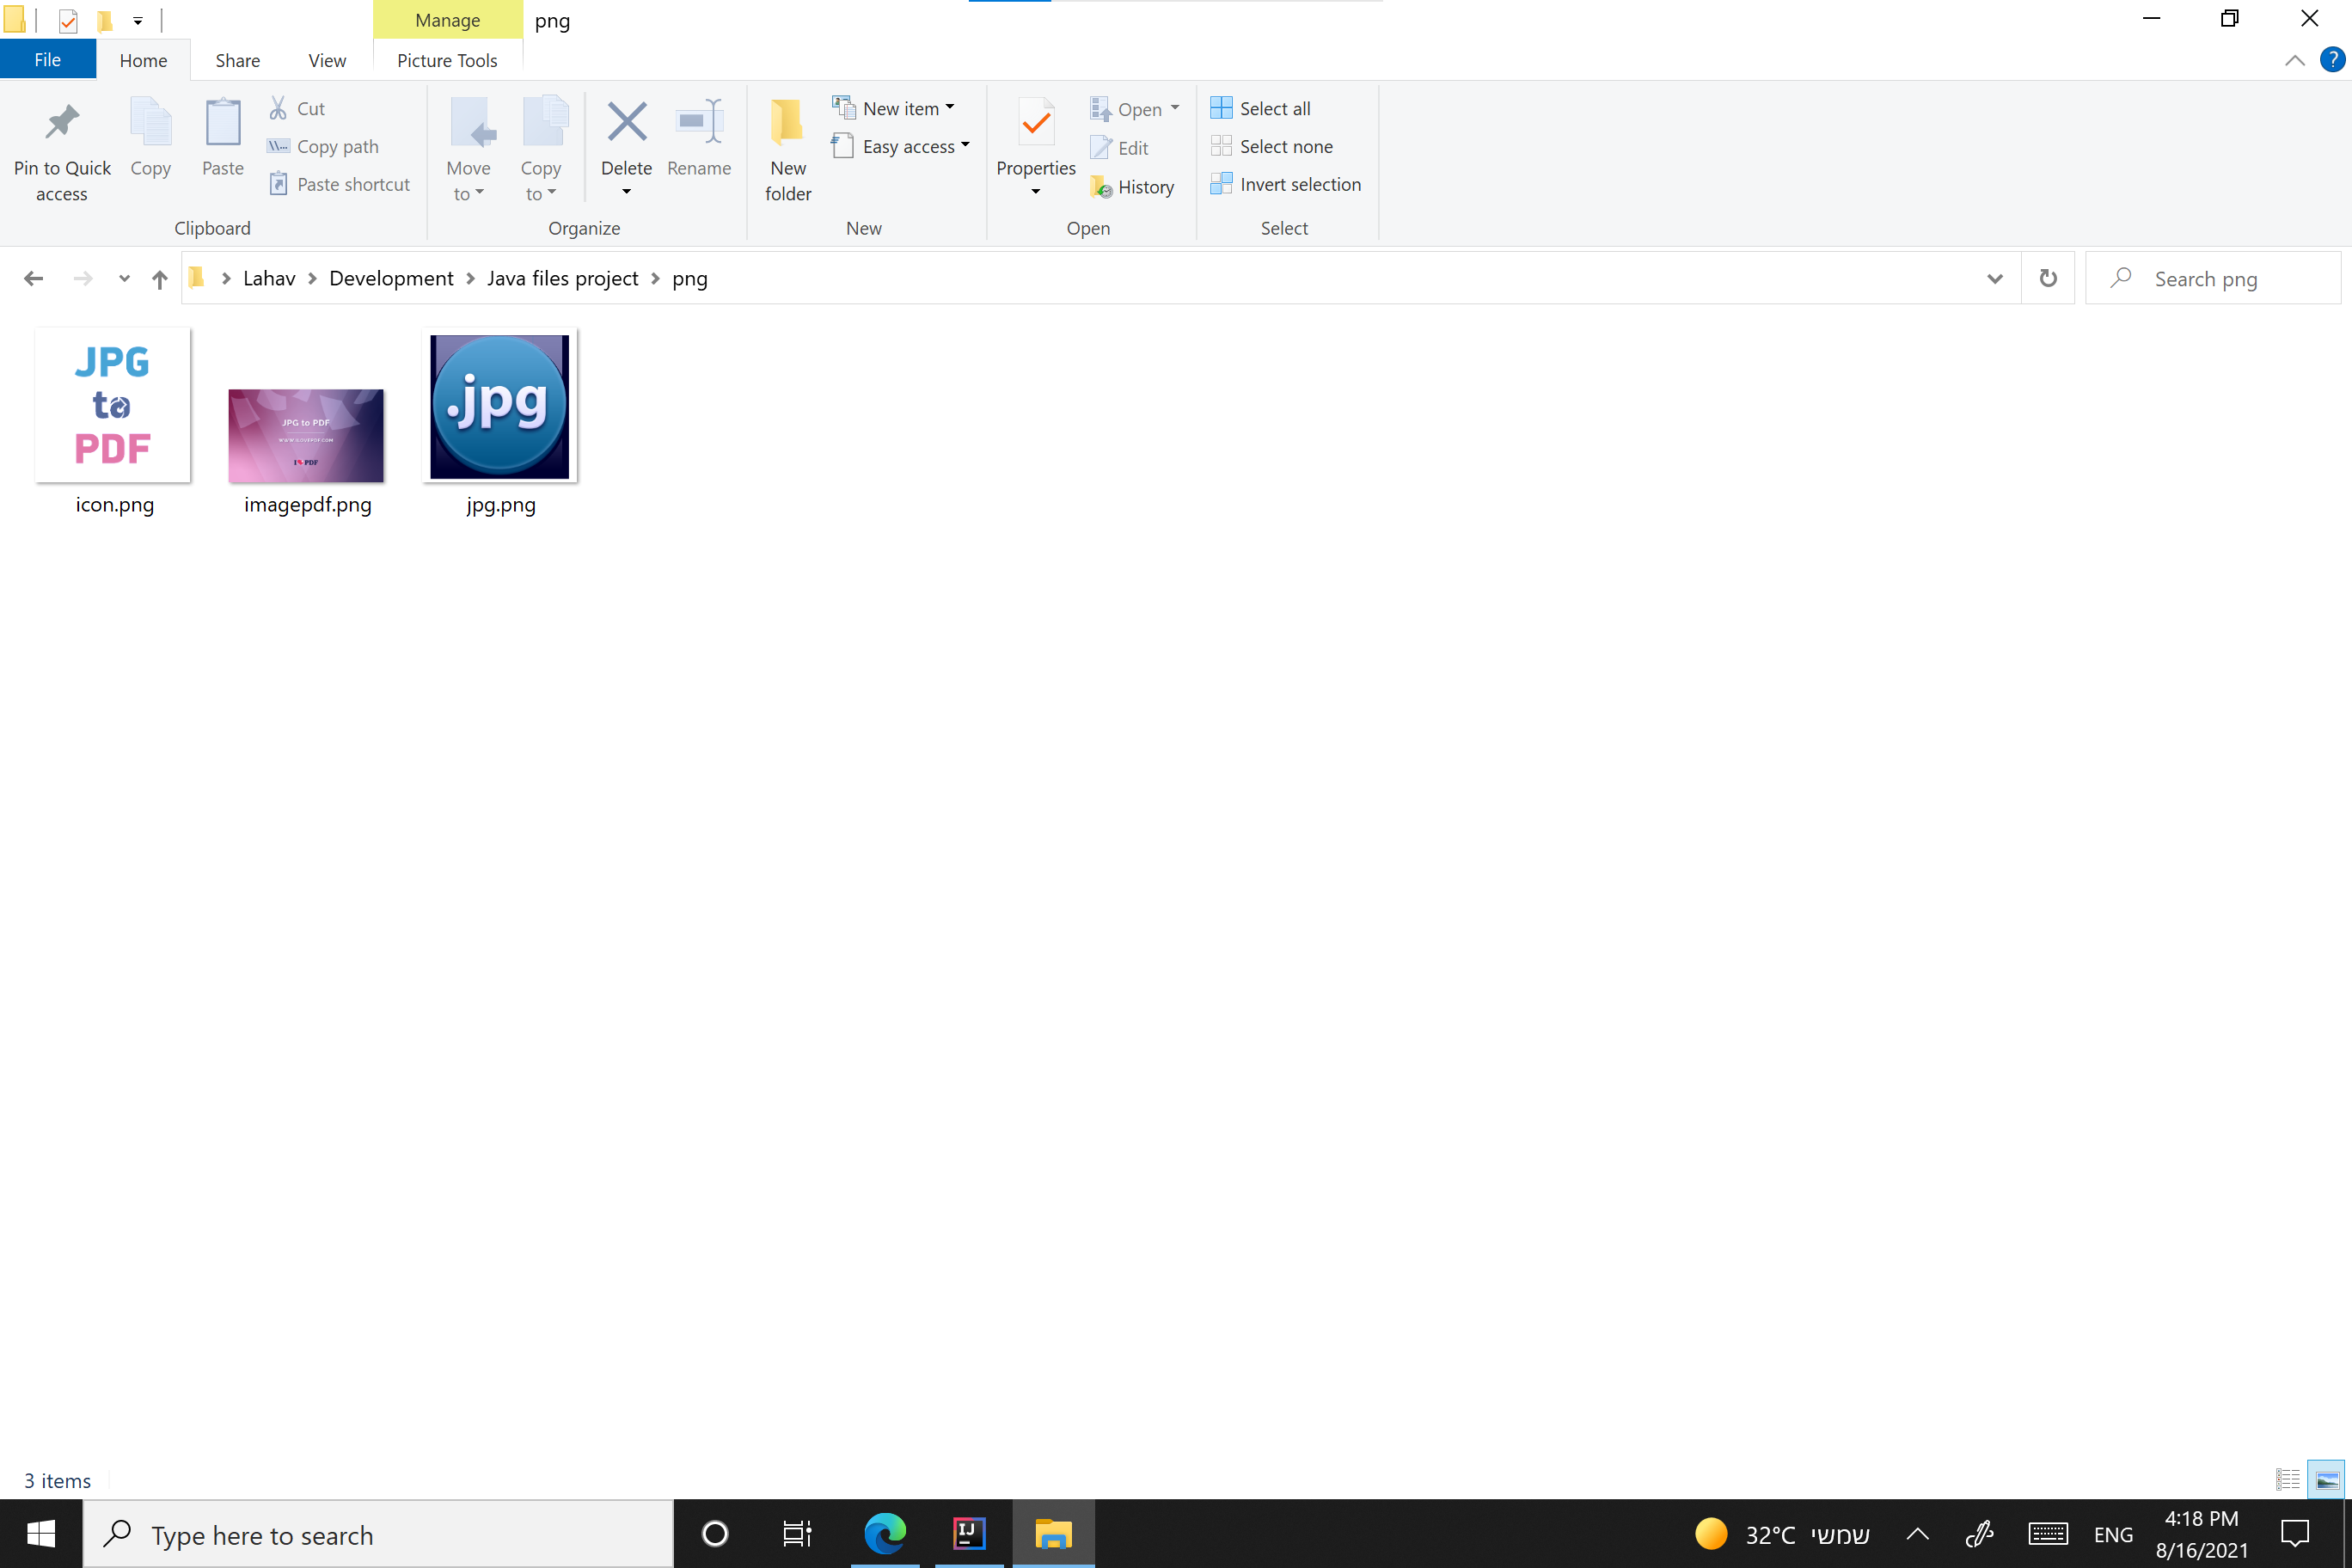
Task: Expand the New item dropdown
Action: click(x=950, y=107)
